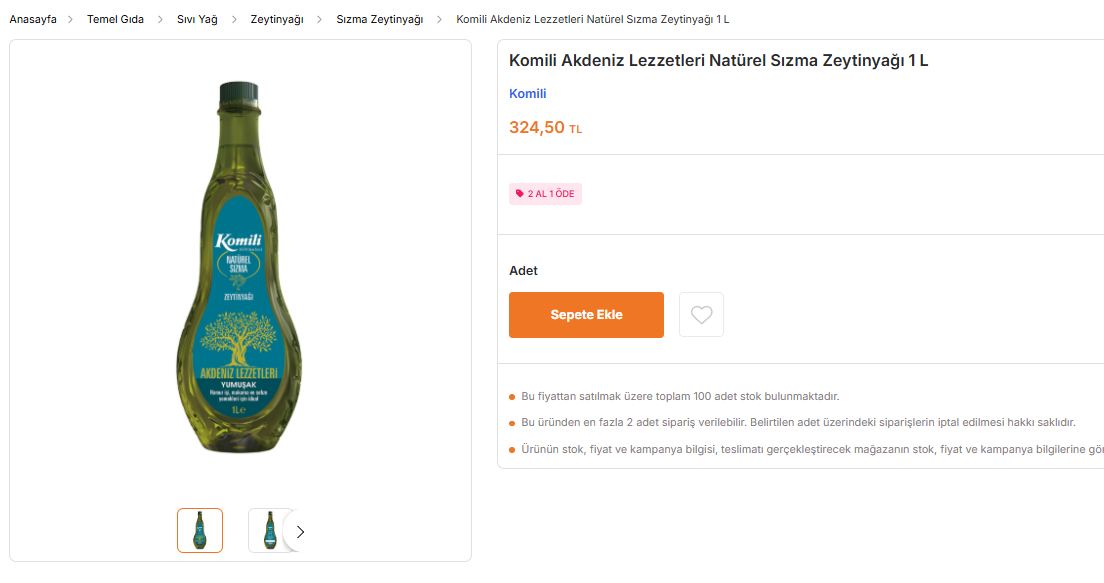Open Temel Gıda breadcrumb category

tap(115, 19)
